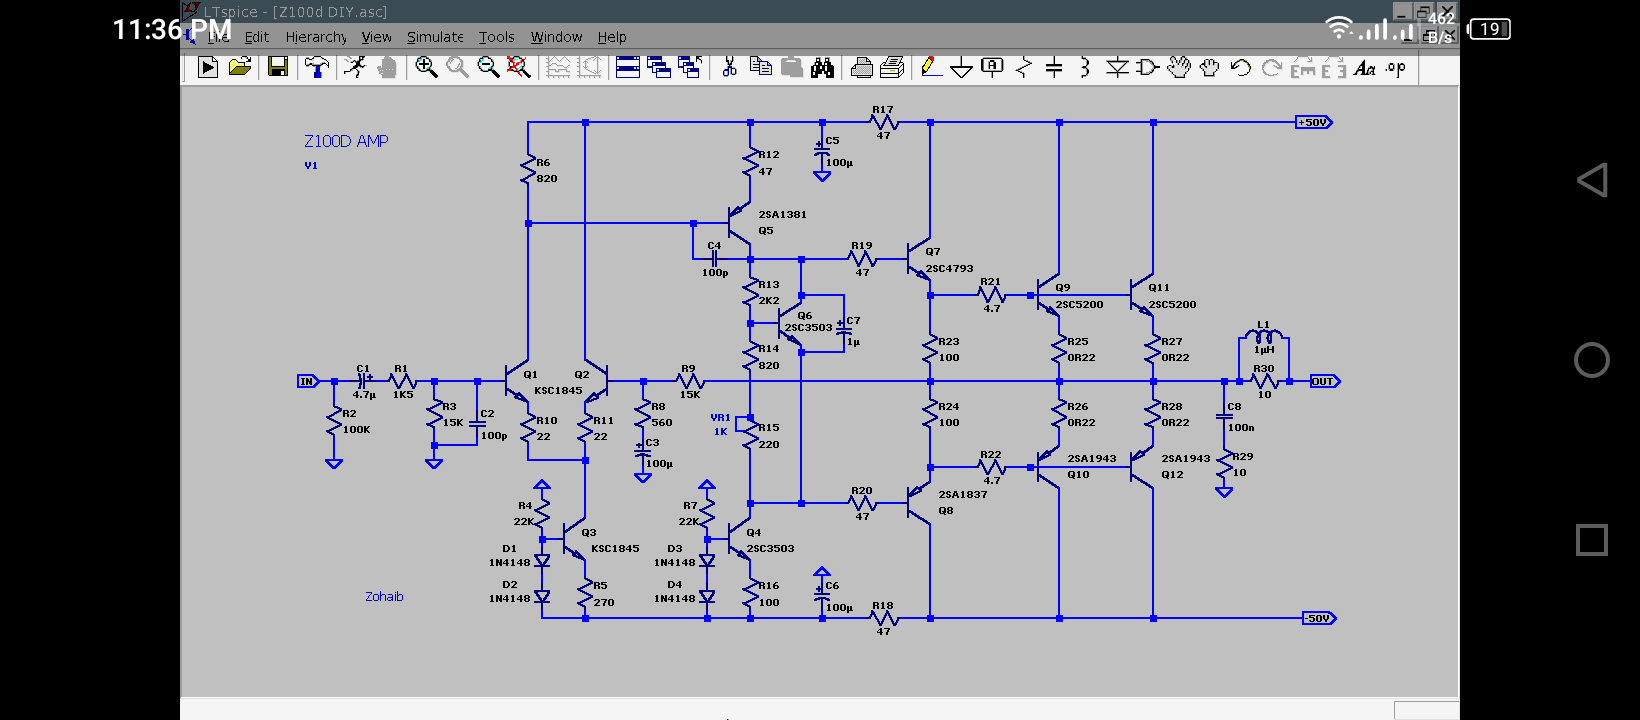
Task: Open the Control Panel hammer icon
Action: pos(317,67)
